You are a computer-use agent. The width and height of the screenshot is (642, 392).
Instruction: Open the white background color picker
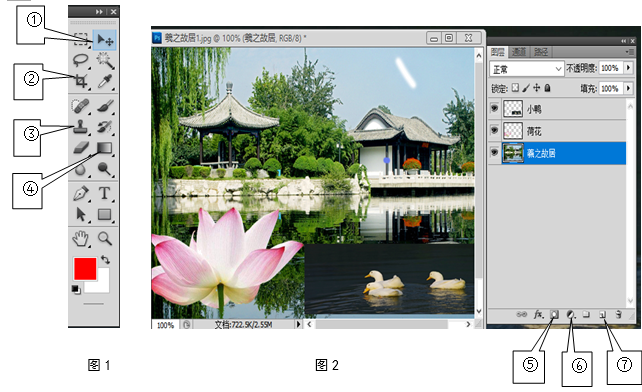[102, 285]
